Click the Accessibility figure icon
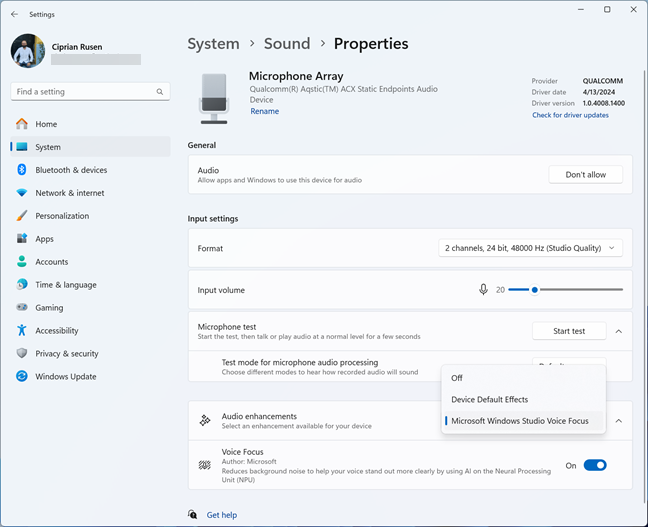The width and height of the screenshot is (648, 527). 21,330
